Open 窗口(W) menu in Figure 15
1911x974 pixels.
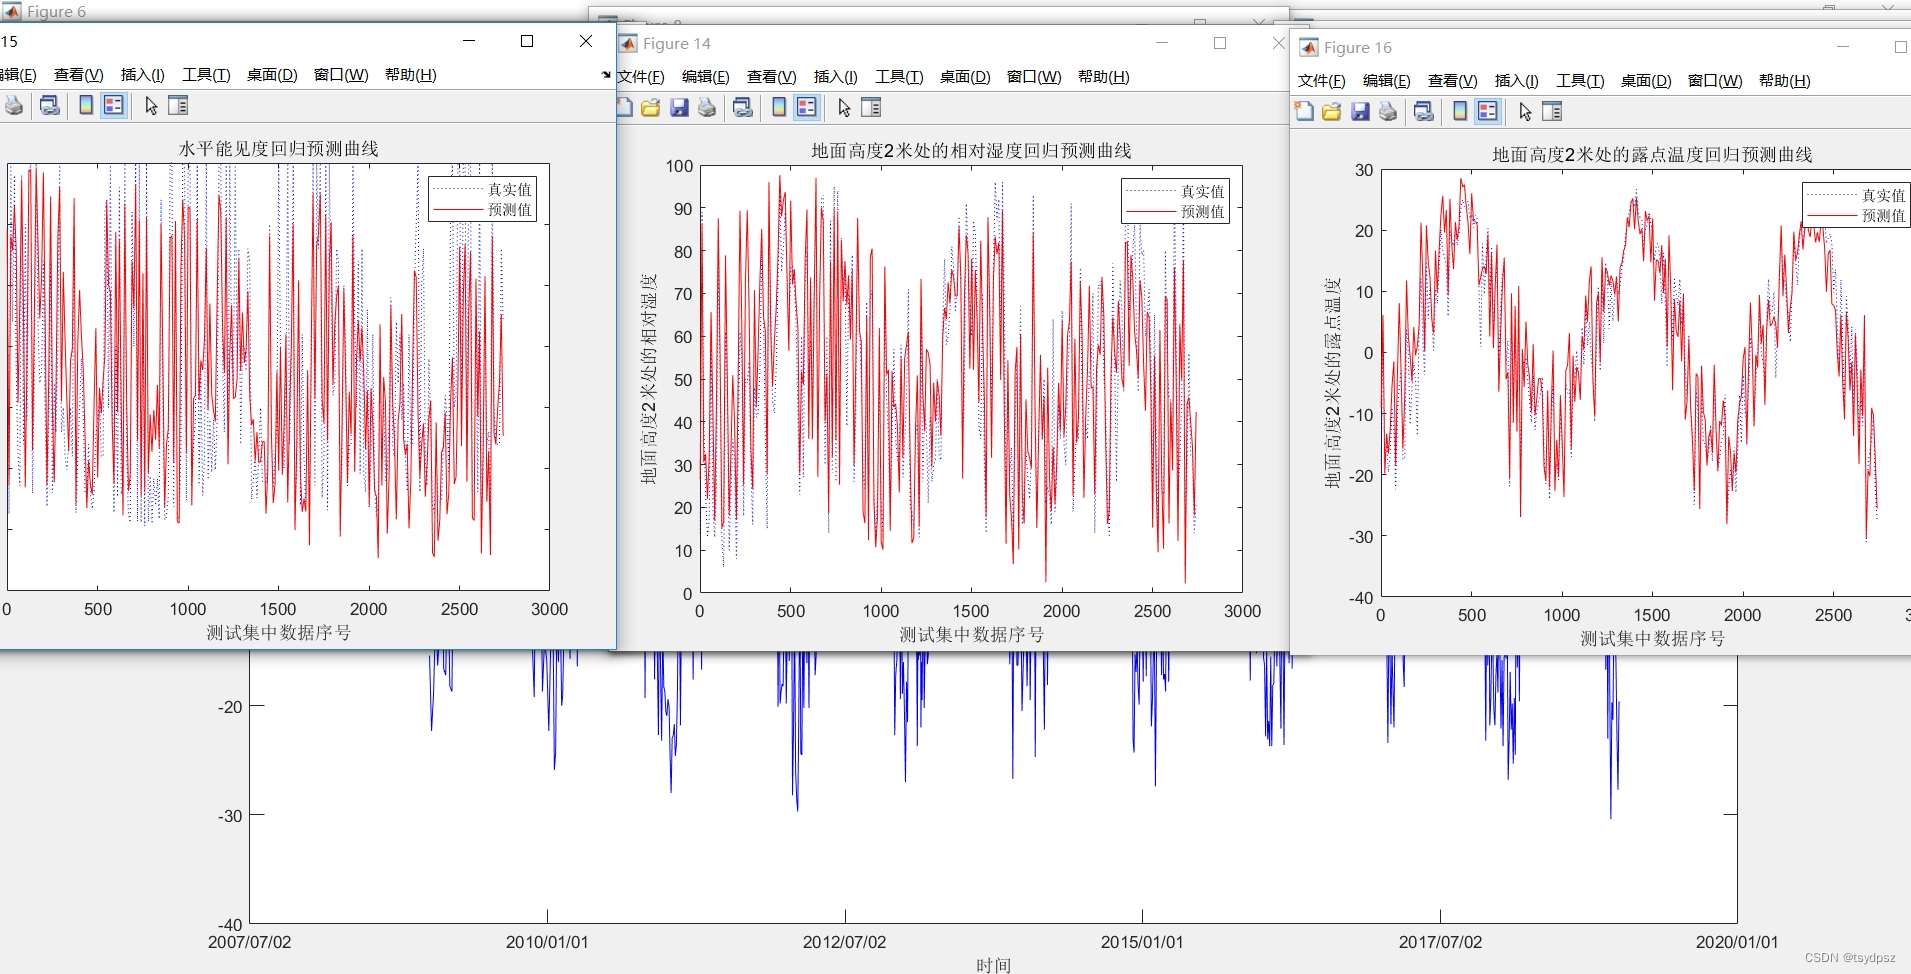[341, 75]
